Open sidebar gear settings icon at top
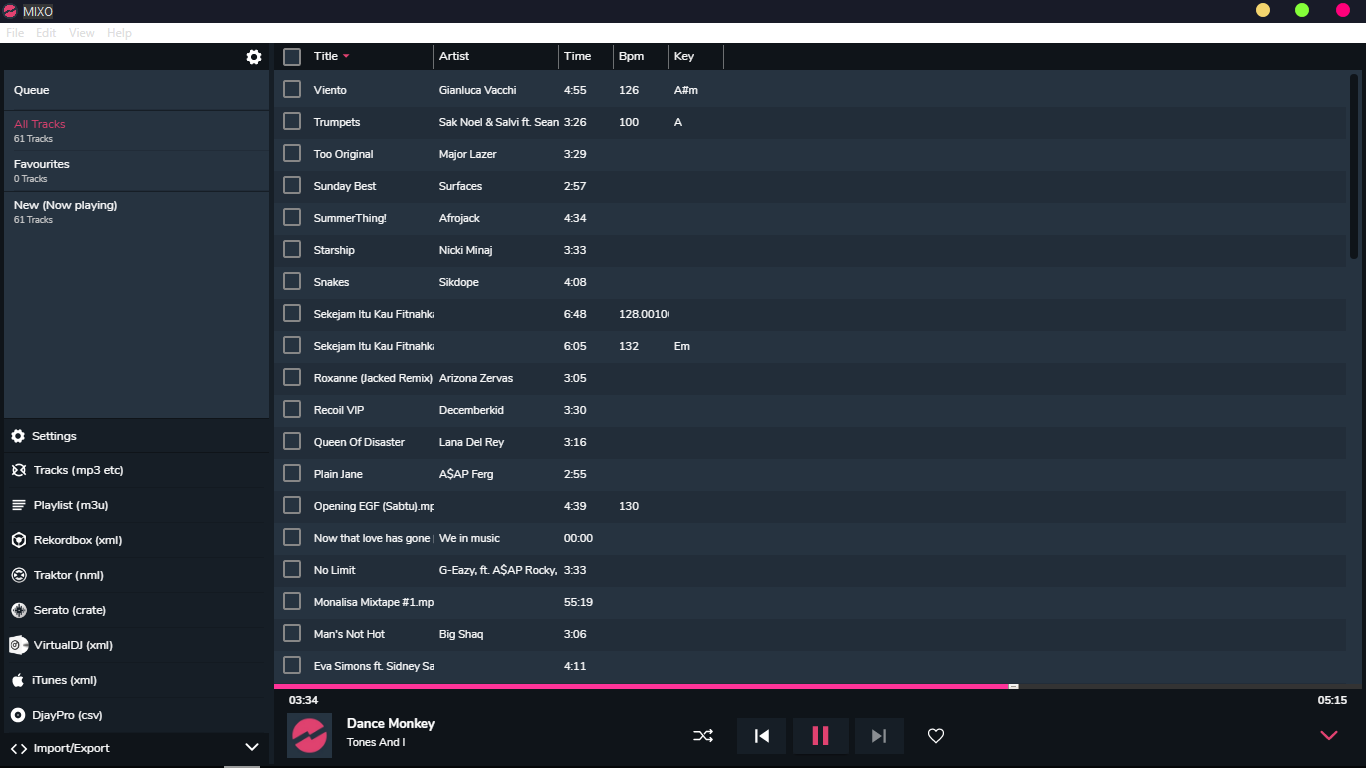 coord(254,57)
